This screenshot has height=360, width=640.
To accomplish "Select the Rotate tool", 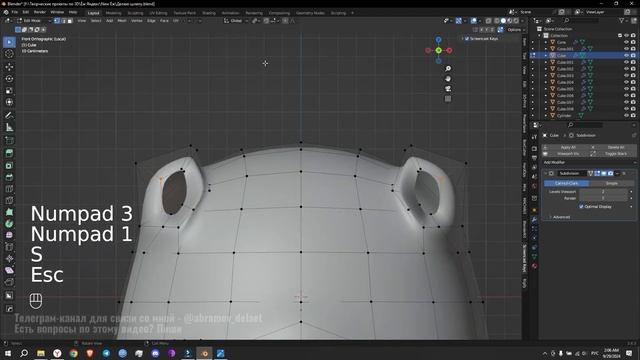I will coord(9,79).
